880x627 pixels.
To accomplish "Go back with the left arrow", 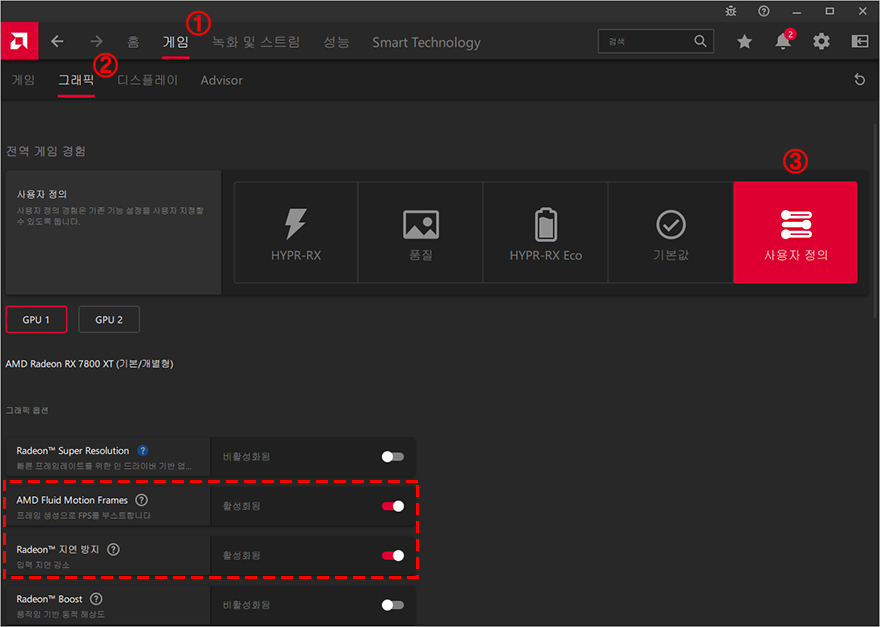I will click(x=57, y=41).
